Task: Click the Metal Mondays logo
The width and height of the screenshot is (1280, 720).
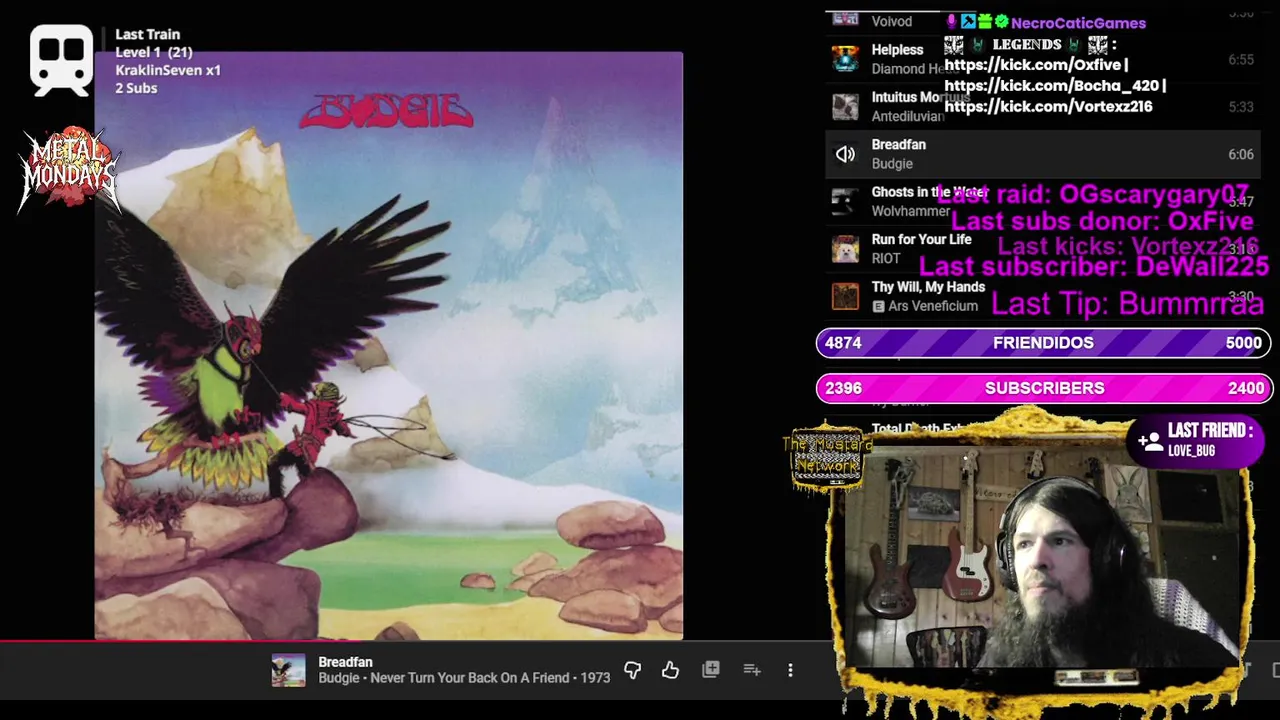Action: pos(69,170)
